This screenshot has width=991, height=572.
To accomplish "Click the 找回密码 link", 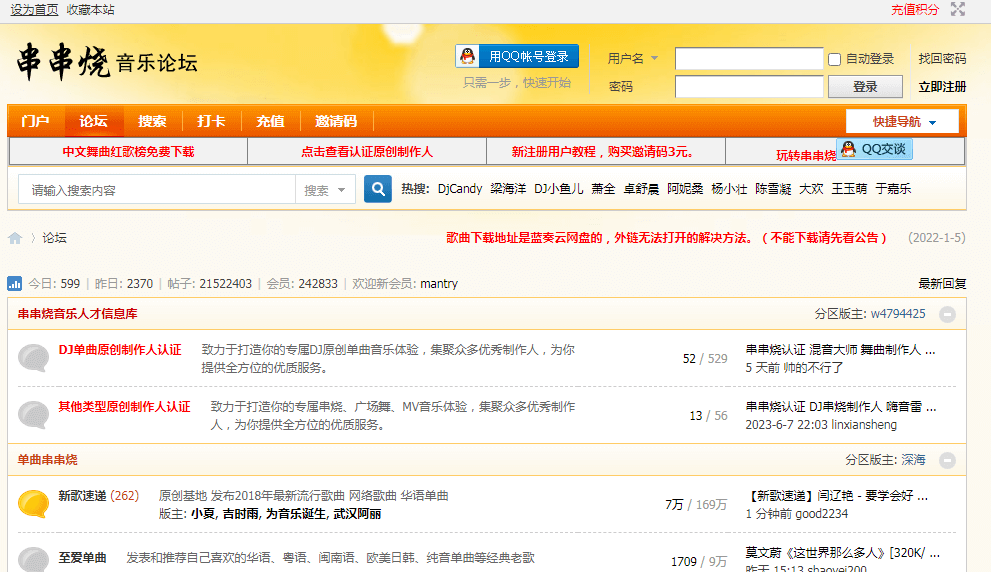I will tap(942, 59).
